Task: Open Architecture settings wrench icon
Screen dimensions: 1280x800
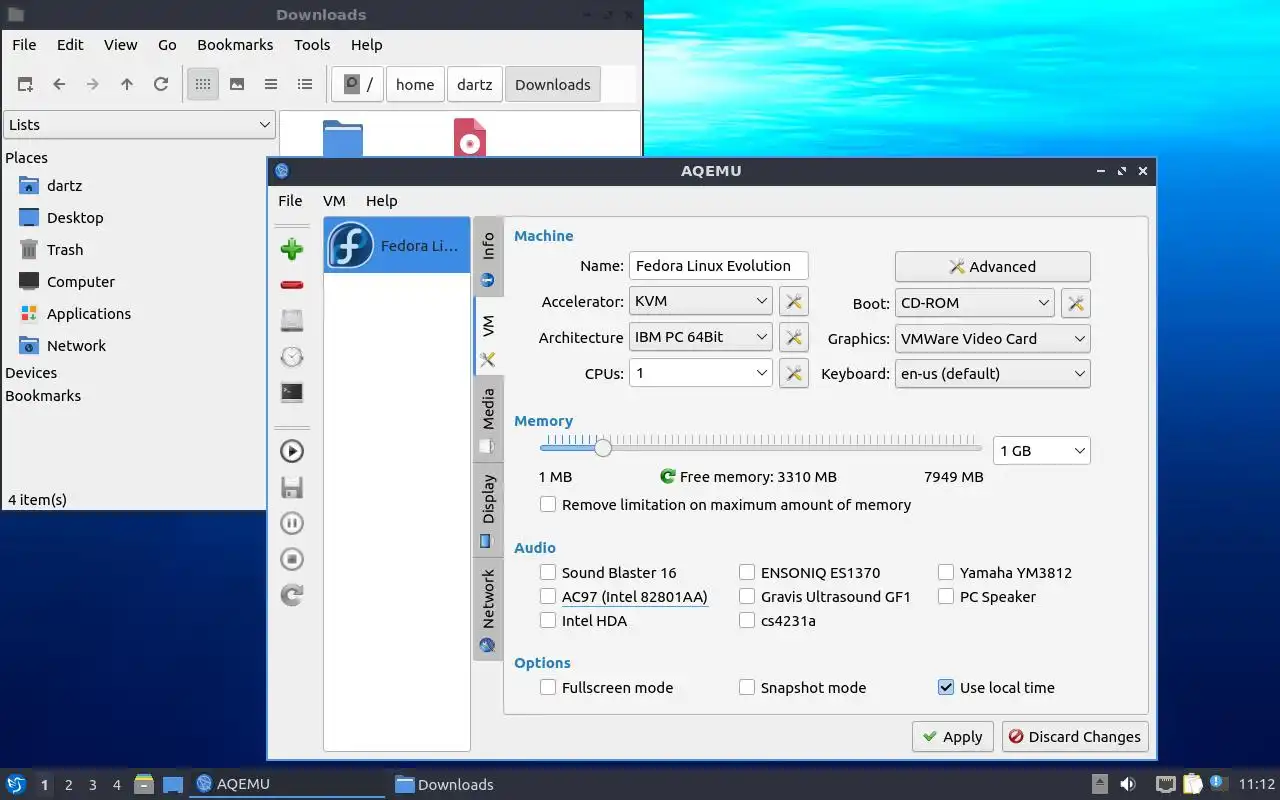Action: click(794, 337)
